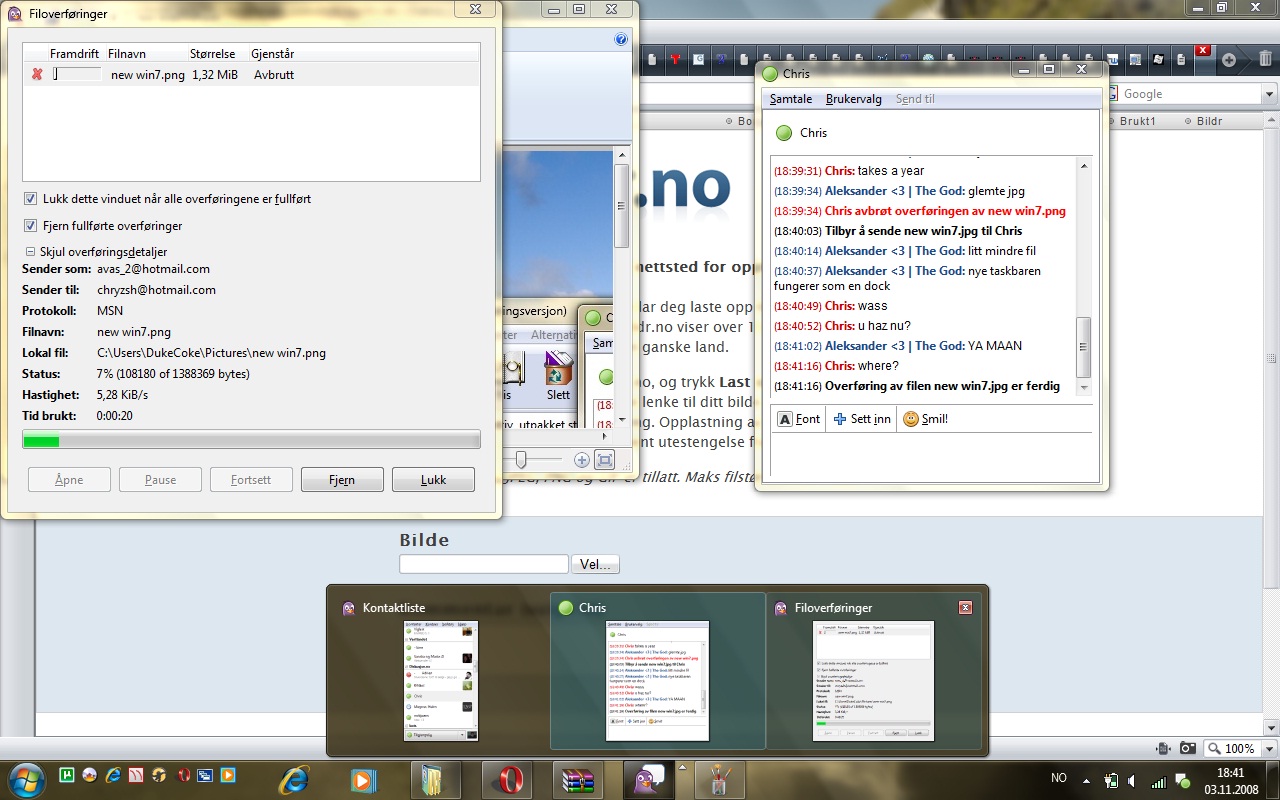The image size is (1280, 800).
Task: Click the Fjern button
Action: click(x=342, y=480)
